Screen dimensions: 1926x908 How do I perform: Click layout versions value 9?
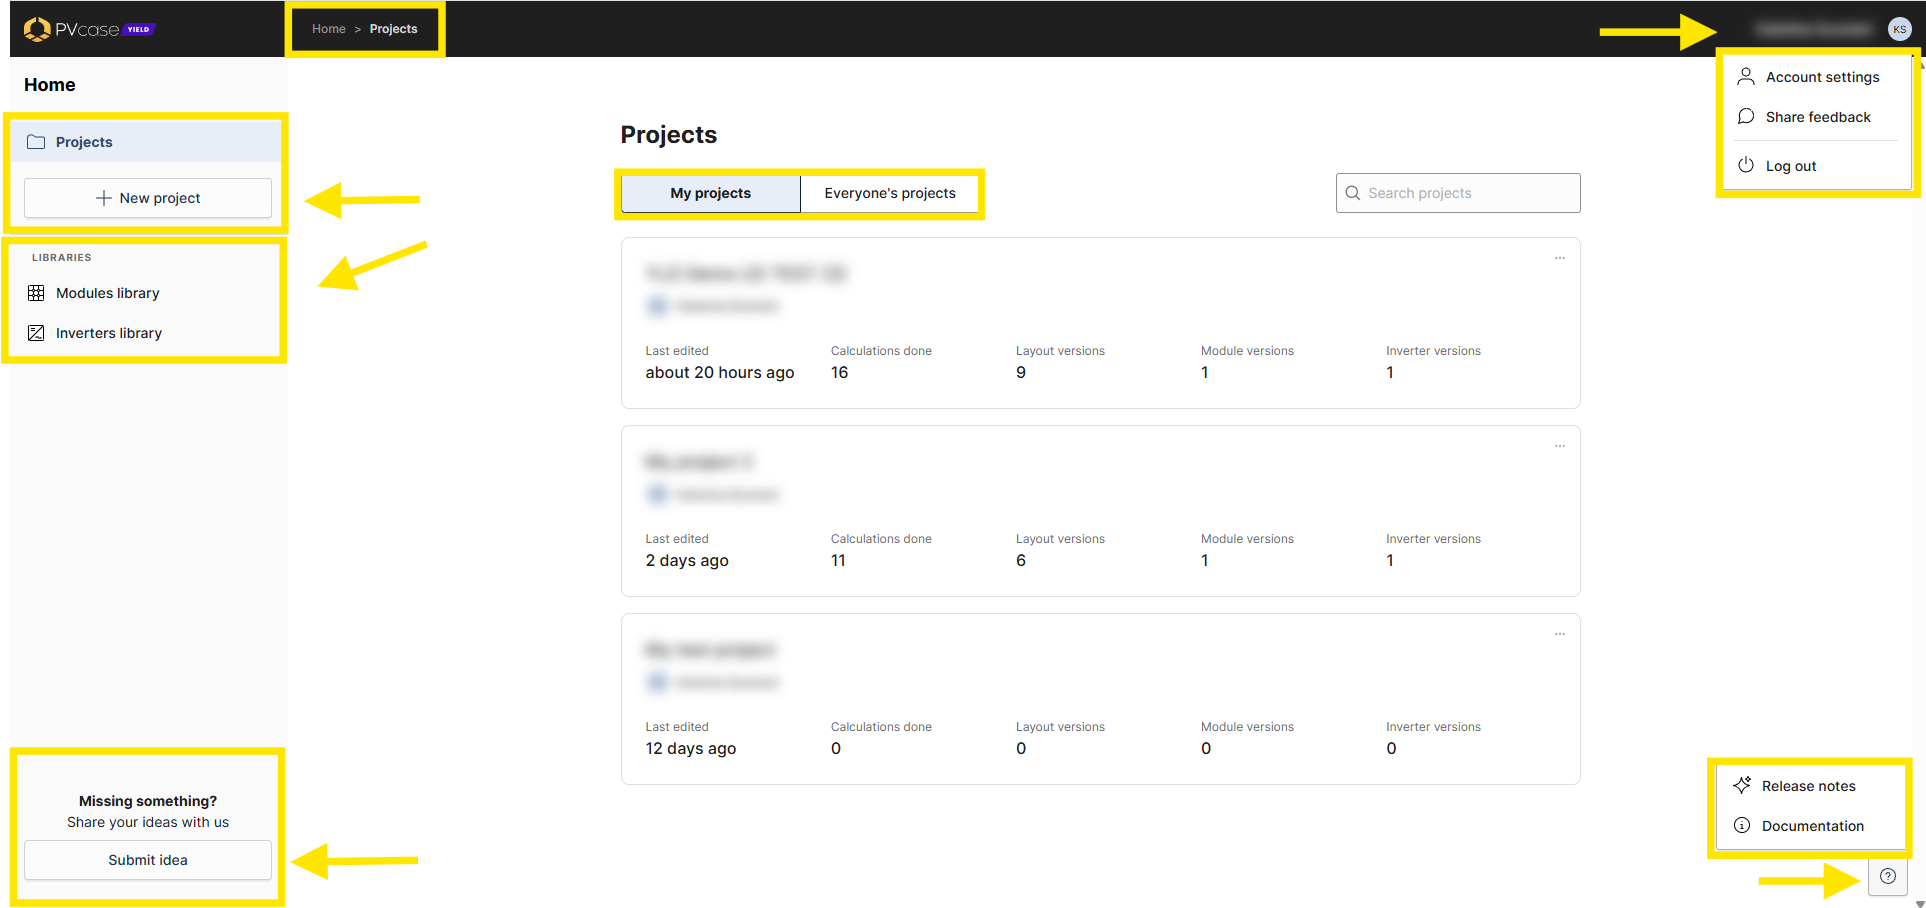pyautogui.click(x=1021, y=372)
